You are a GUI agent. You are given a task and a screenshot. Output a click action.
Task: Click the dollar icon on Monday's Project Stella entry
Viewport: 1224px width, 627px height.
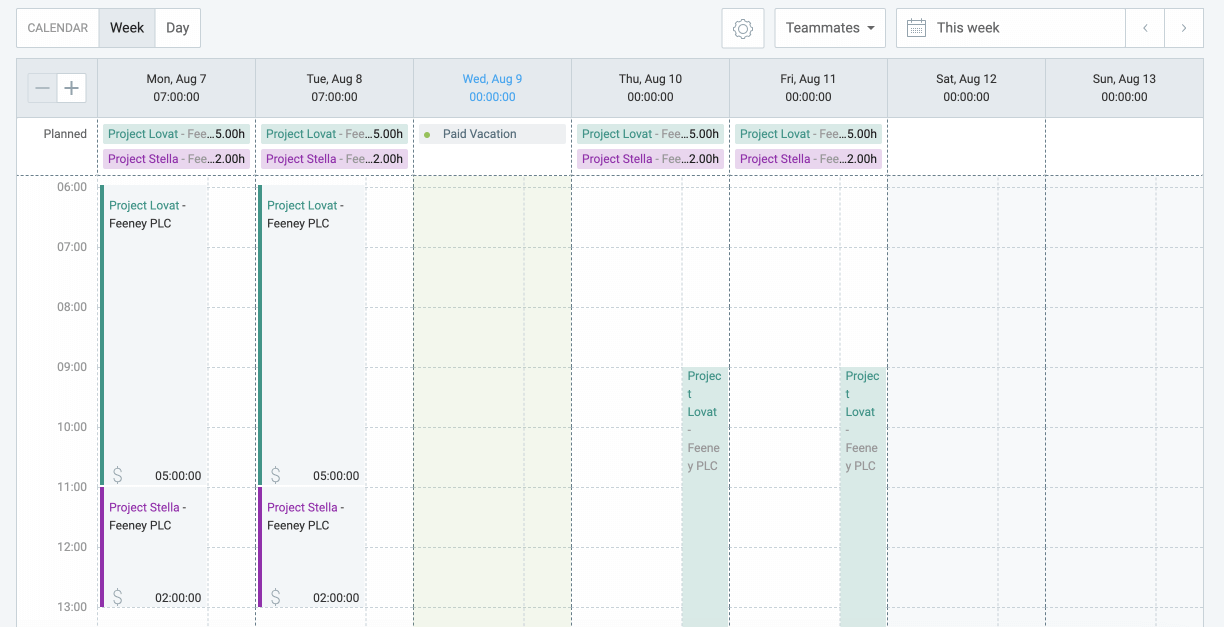(x=117, y=596)
